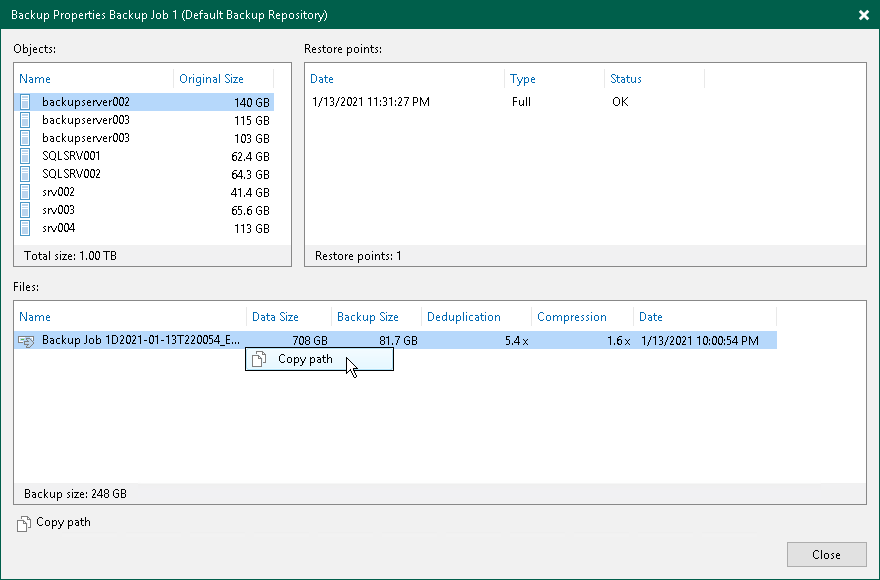Image resolution: width=880 pixels, height=580 pixels.
Task: Click the SQLSRV002 object icon
Action: tap(24, 174)
